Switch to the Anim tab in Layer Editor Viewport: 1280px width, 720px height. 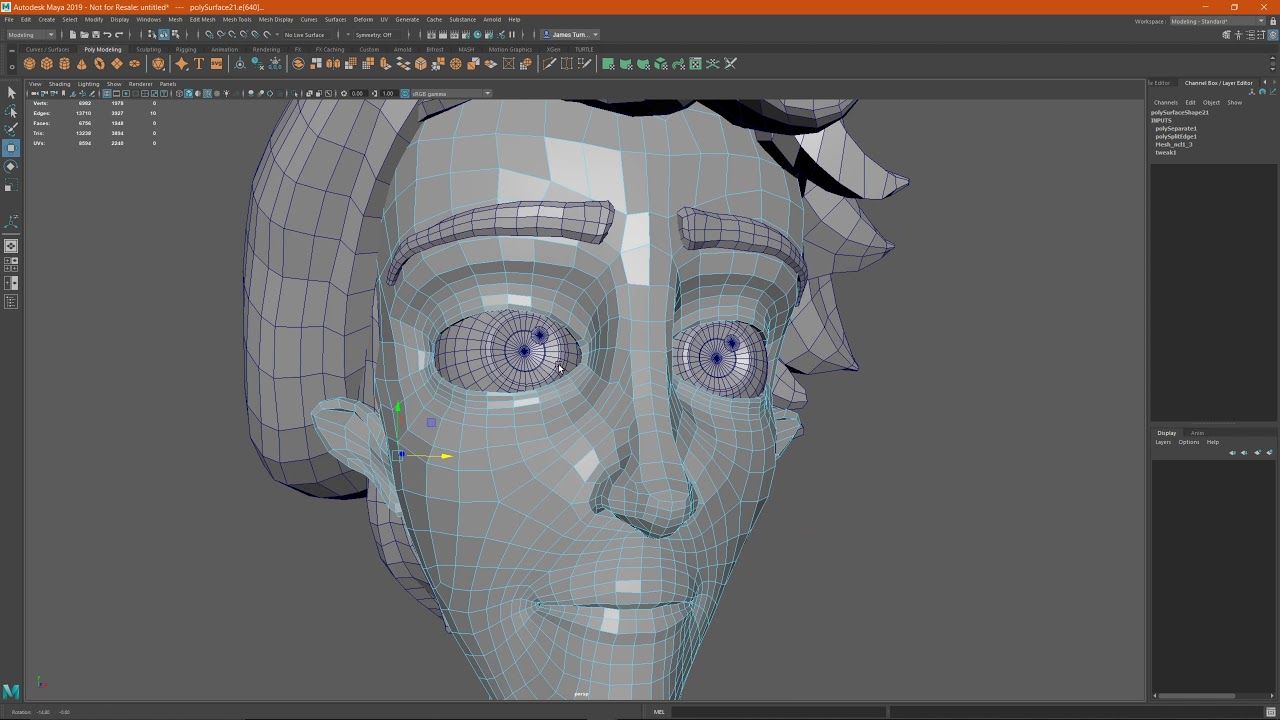[1197, 433]
